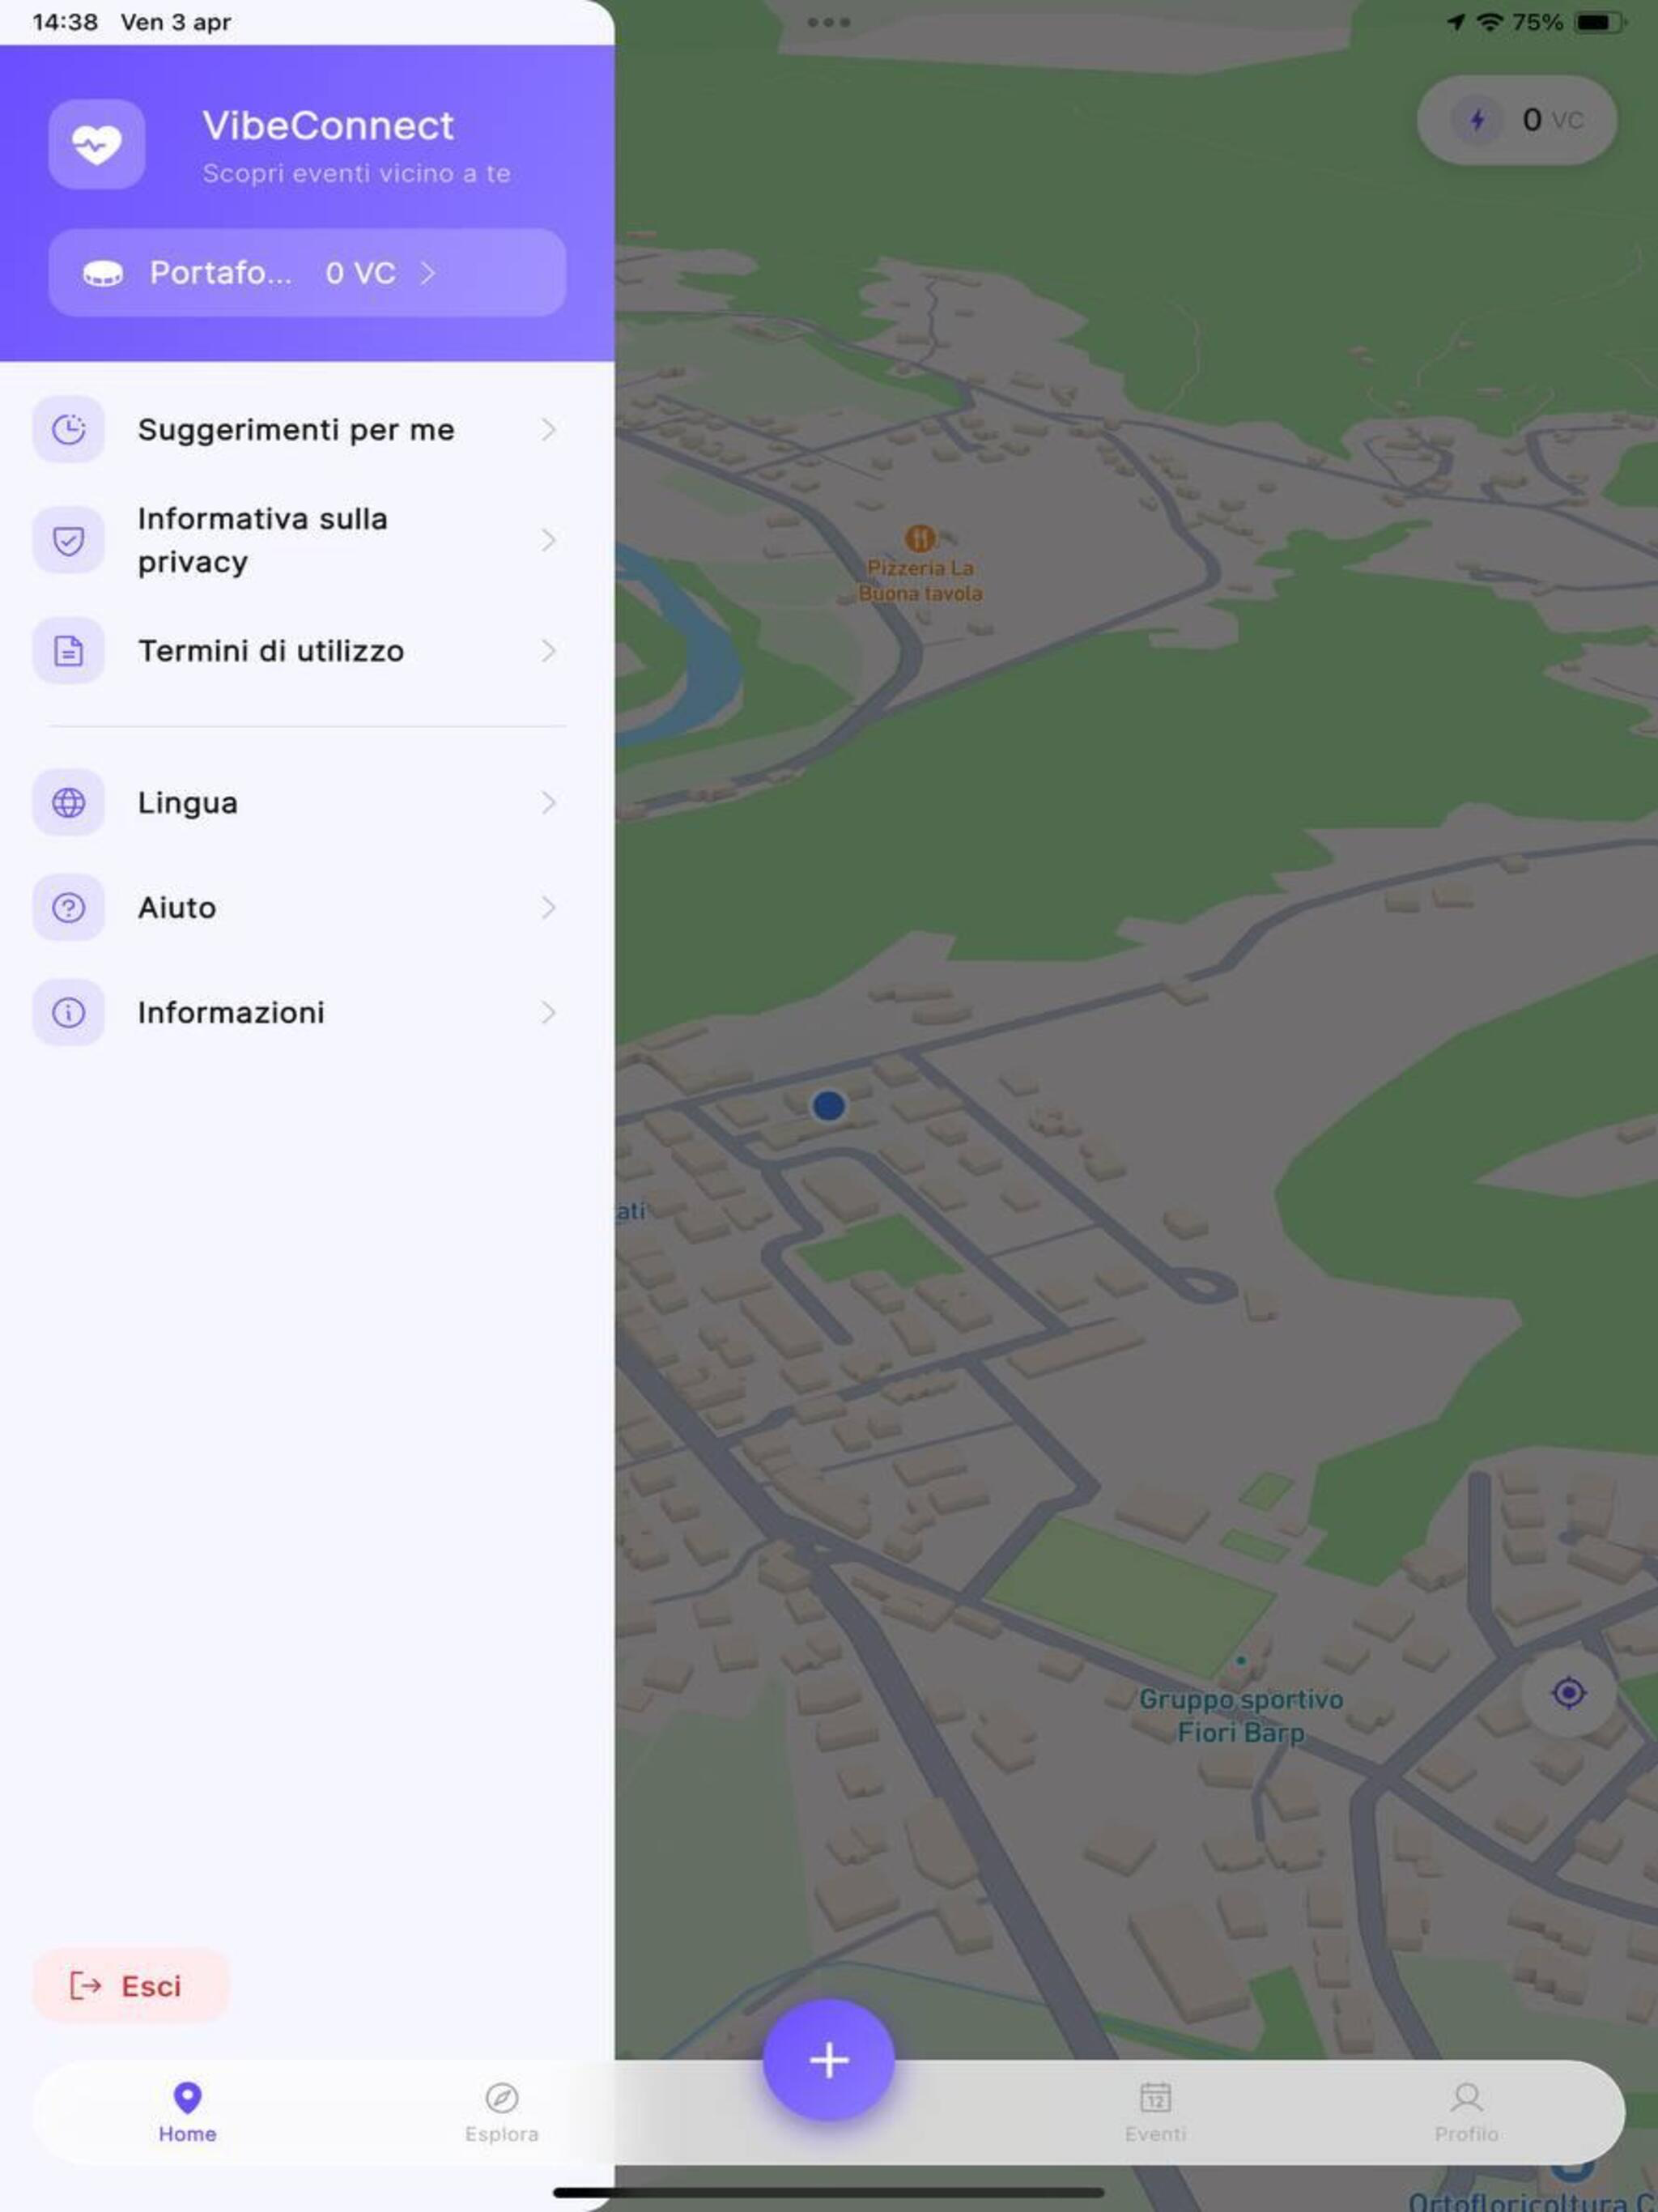Click the privacy shield icon
The height and width of the screenshot is (2212, 1658).
pyautogui.click(x=68, y=540)
